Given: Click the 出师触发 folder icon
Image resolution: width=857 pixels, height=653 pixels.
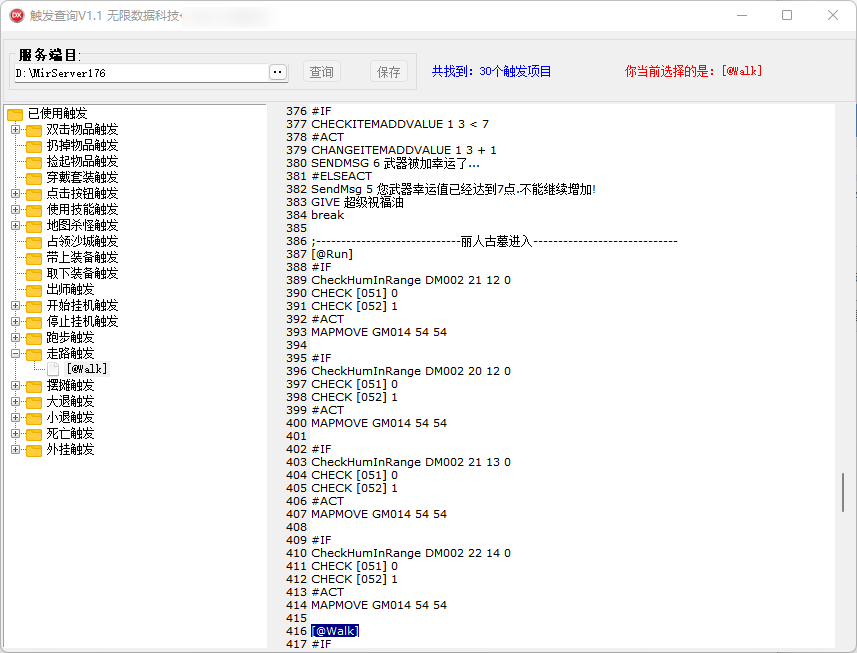Looking at the screenshot, I should (34, 290).
